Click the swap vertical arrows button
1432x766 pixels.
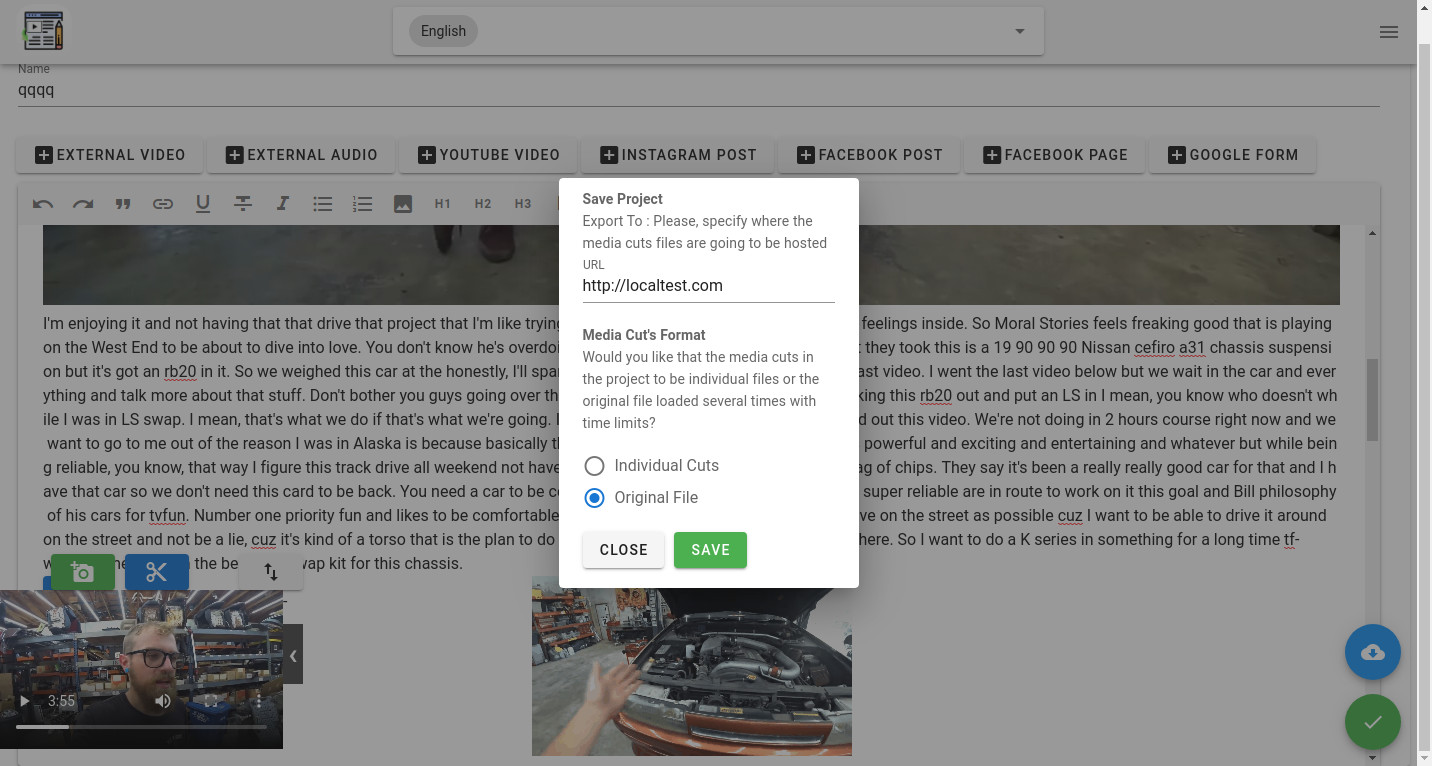pyautogui.click(x=271, y=572)
